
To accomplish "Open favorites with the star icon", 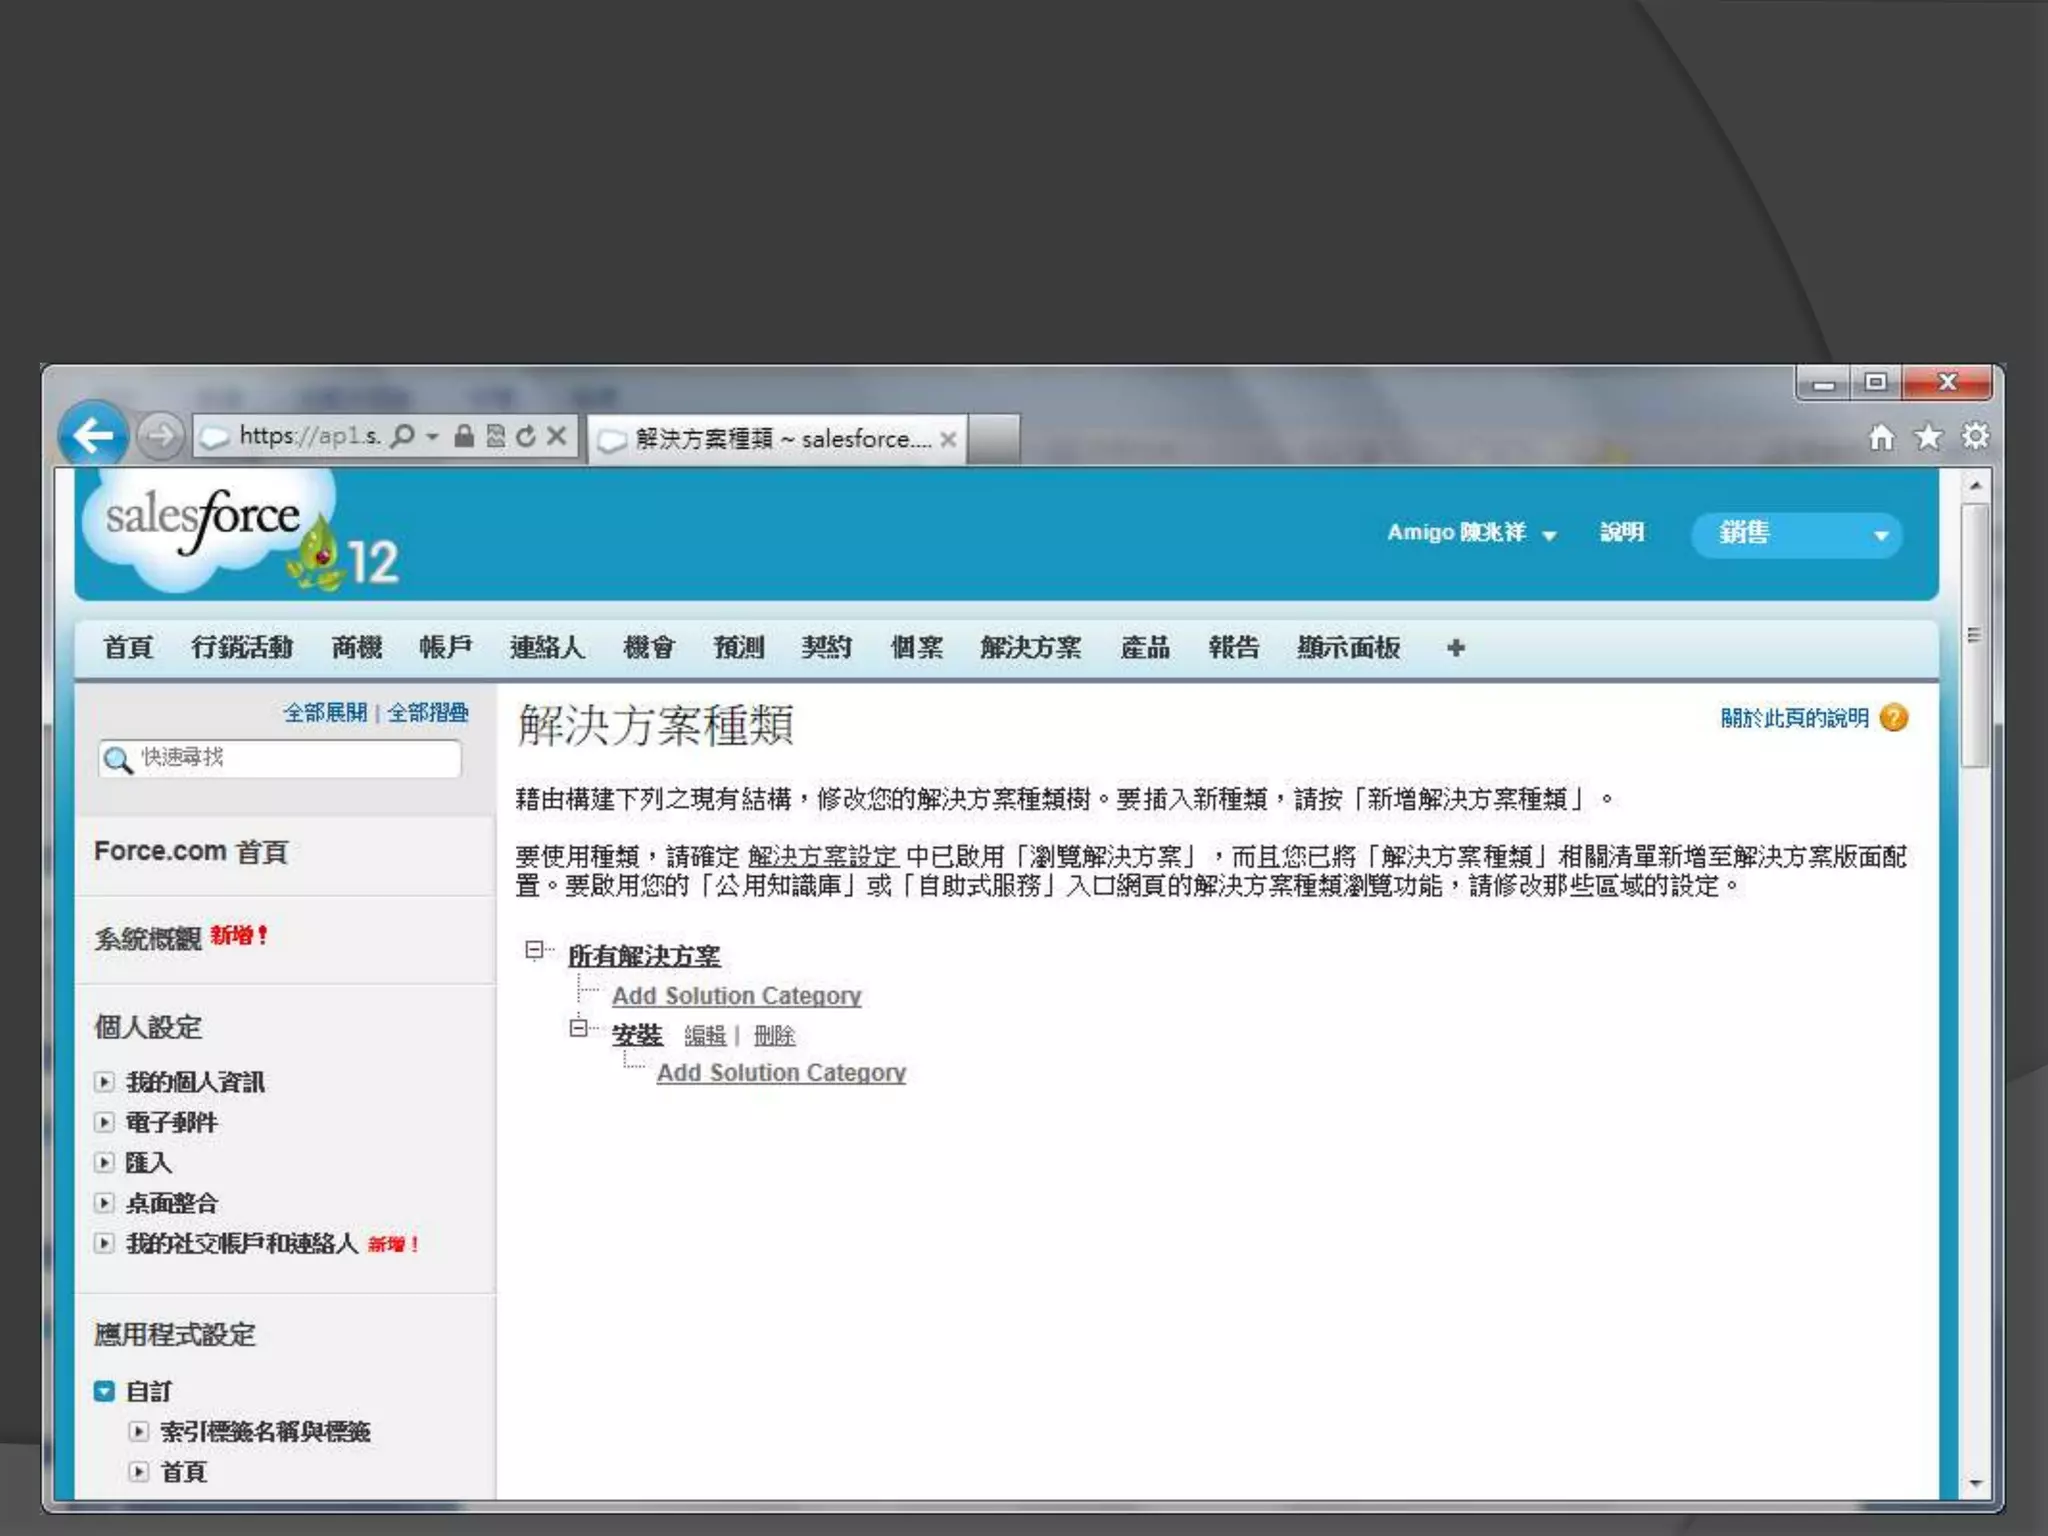I will tap(1928, 437).
